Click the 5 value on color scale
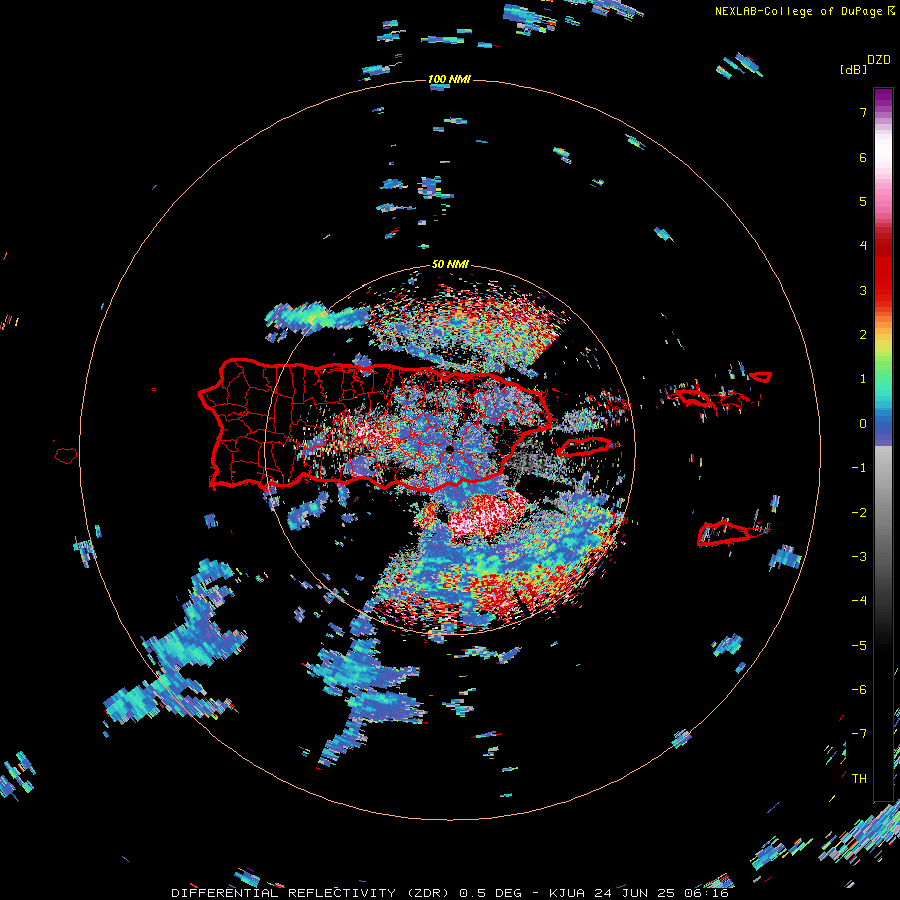Viewport: 900px width, 900px height. tap(863, 201)
